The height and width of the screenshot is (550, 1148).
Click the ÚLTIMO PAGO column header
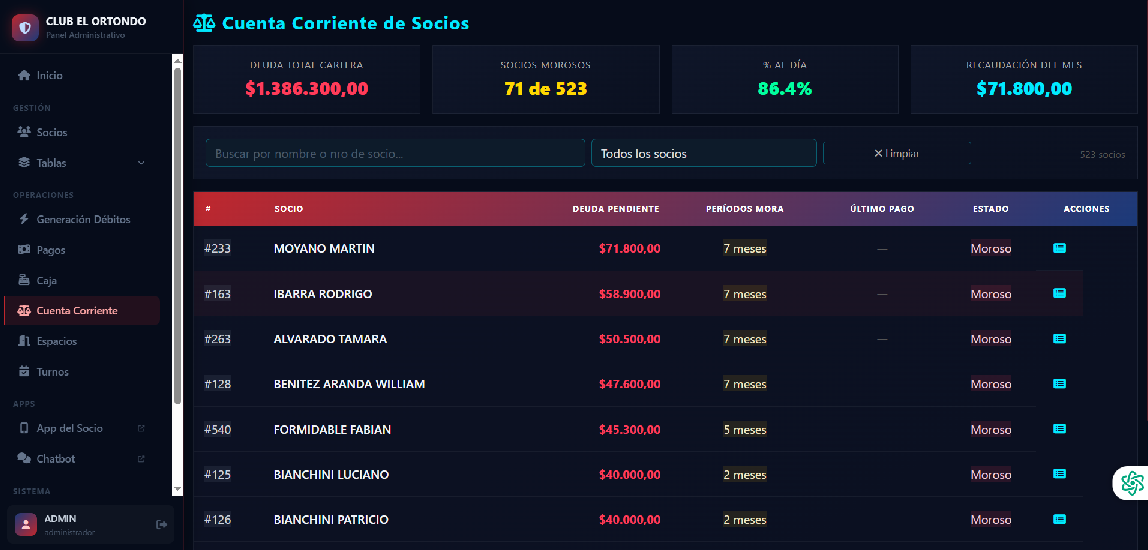tap(882, 209)
